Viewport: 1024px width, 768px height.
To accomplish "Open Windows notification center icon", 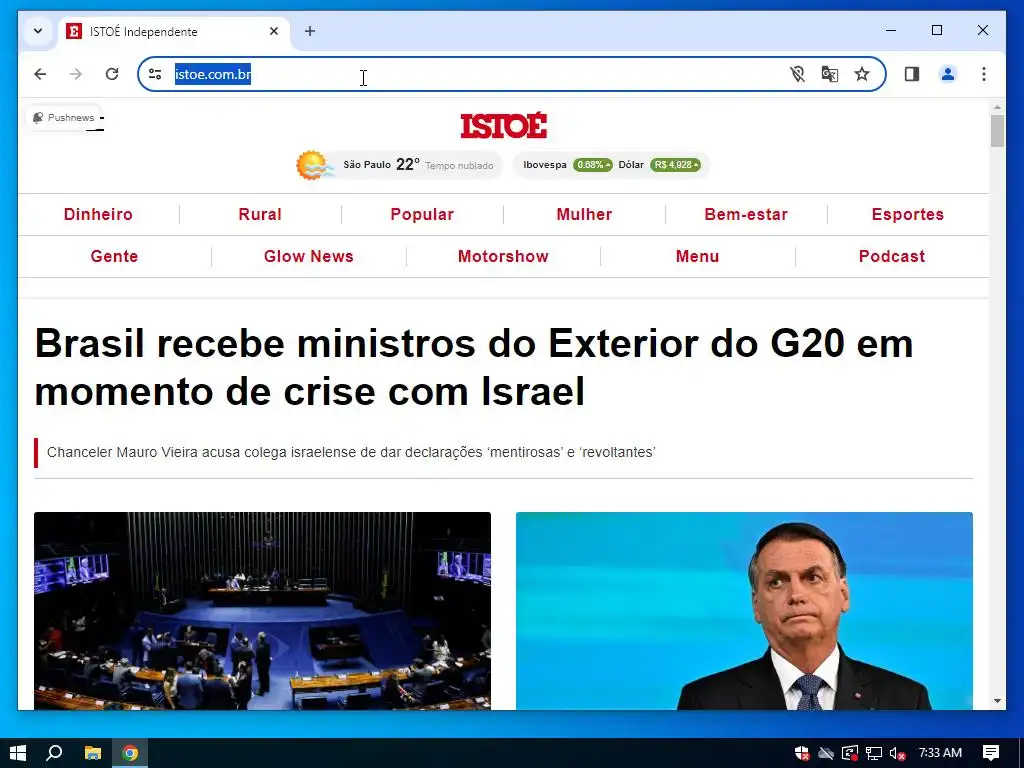I will pyautogui.click(x=991, y=753).
